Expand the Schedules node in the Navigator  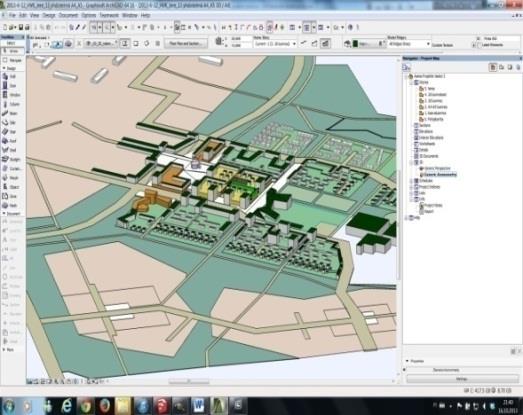[411, 180]
